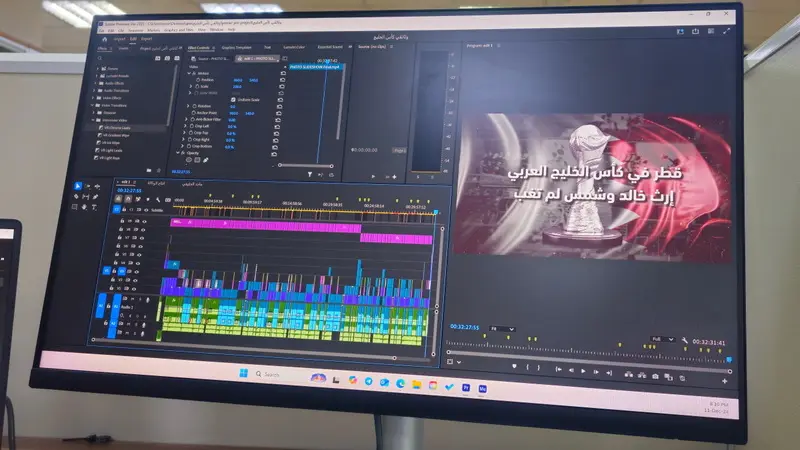Click Add Marker button in Program Monitor
This screenshot has height=450, width=800.
[515, 367]
